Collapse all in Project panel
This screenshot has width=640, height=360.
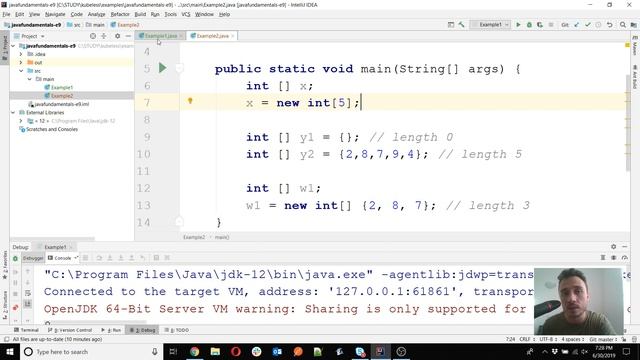pyautogui.click(x=104, y=36)
